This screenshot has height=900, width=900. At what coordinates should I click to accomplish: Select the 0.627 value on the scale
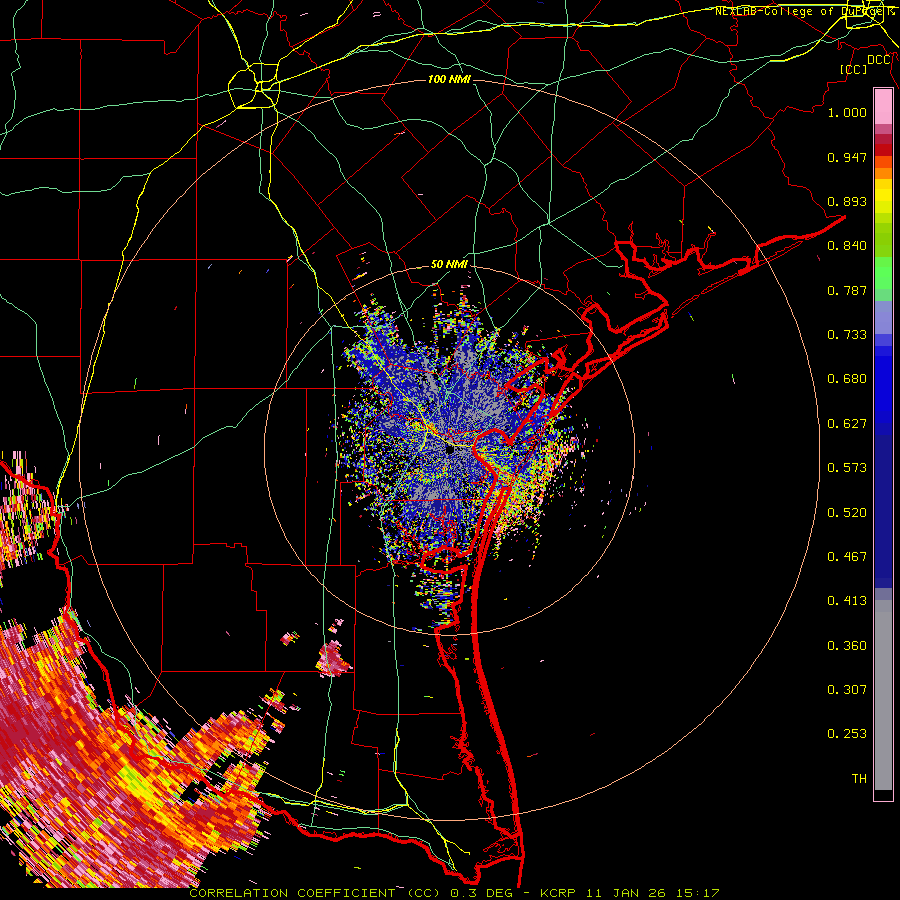point(847,424)
